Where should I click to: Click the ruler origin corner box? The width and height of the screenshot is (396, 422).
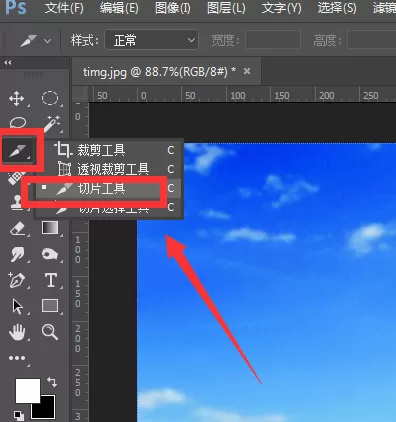point(80,94)
